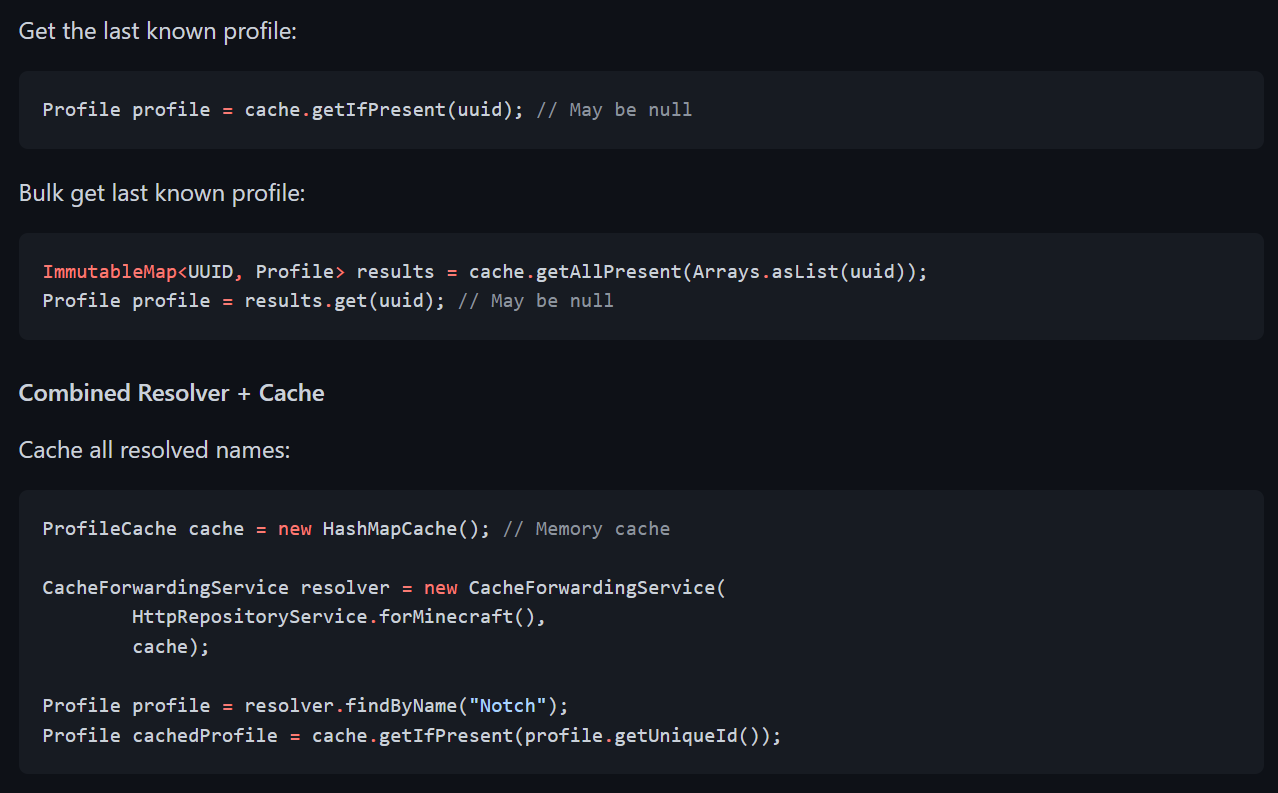Click the 'Cache all resolved names:' paragraph
Screen dimensions: 1278x793
coord(154,450)
